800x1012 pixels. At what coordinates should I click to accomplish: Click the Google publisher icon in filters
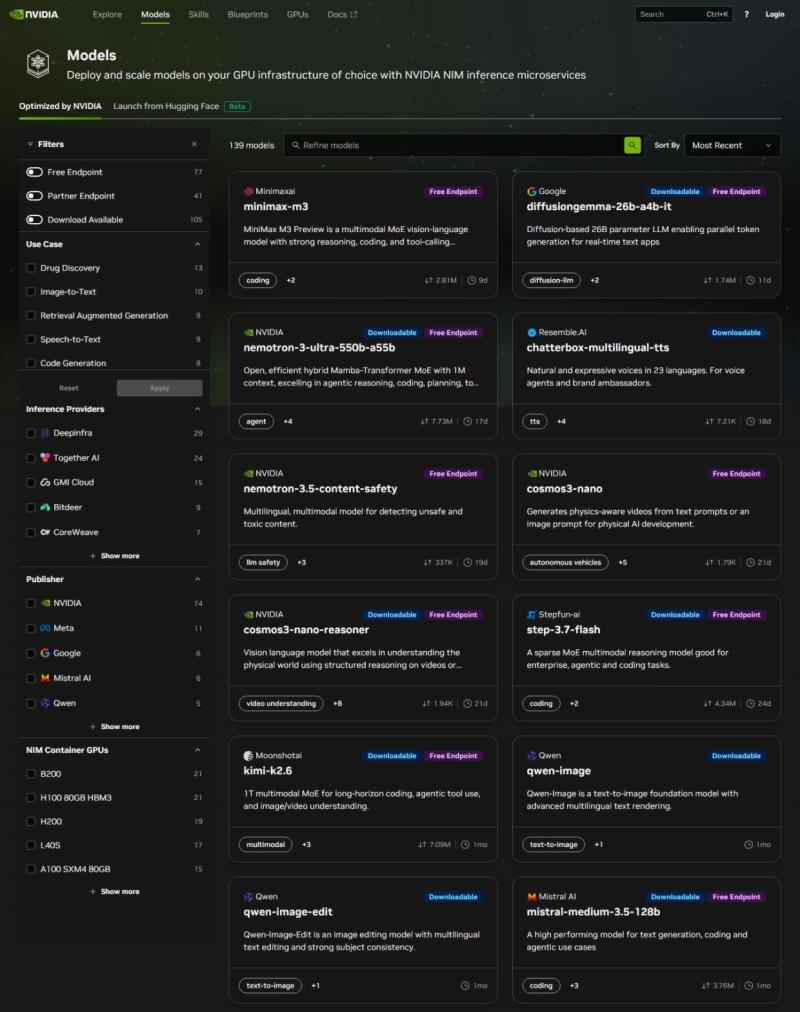tap(45, 653)
